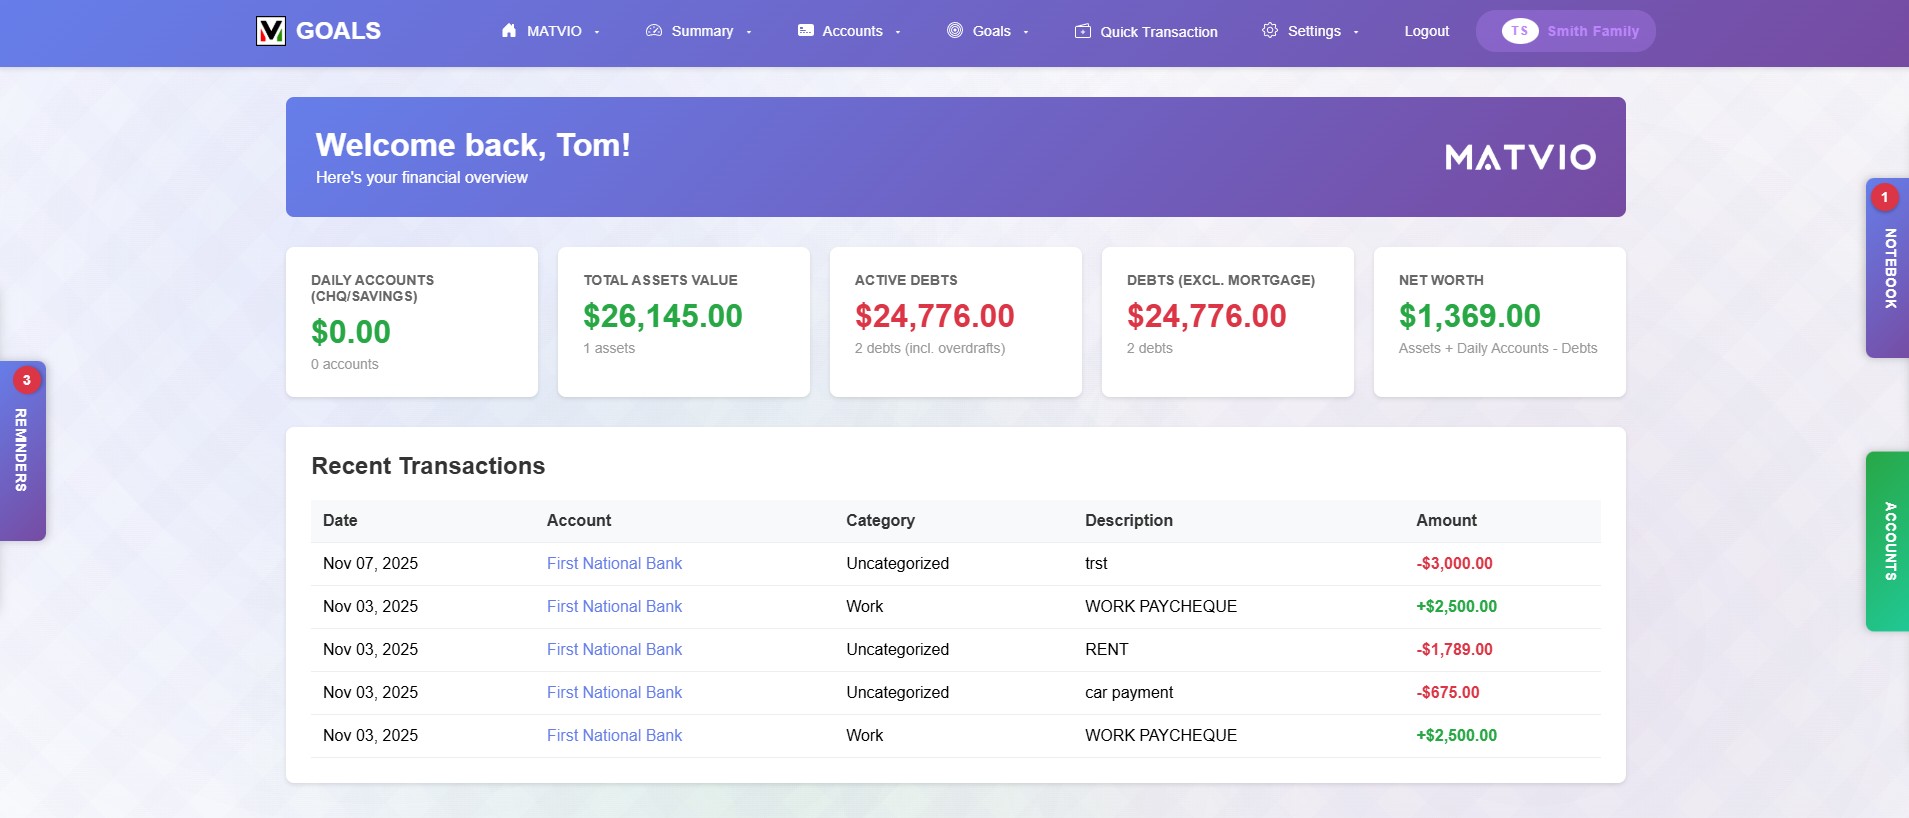Open First National Bank link for RENT transaction
The width and height of the screenshot is (1909, 818).
pos(614,650)
